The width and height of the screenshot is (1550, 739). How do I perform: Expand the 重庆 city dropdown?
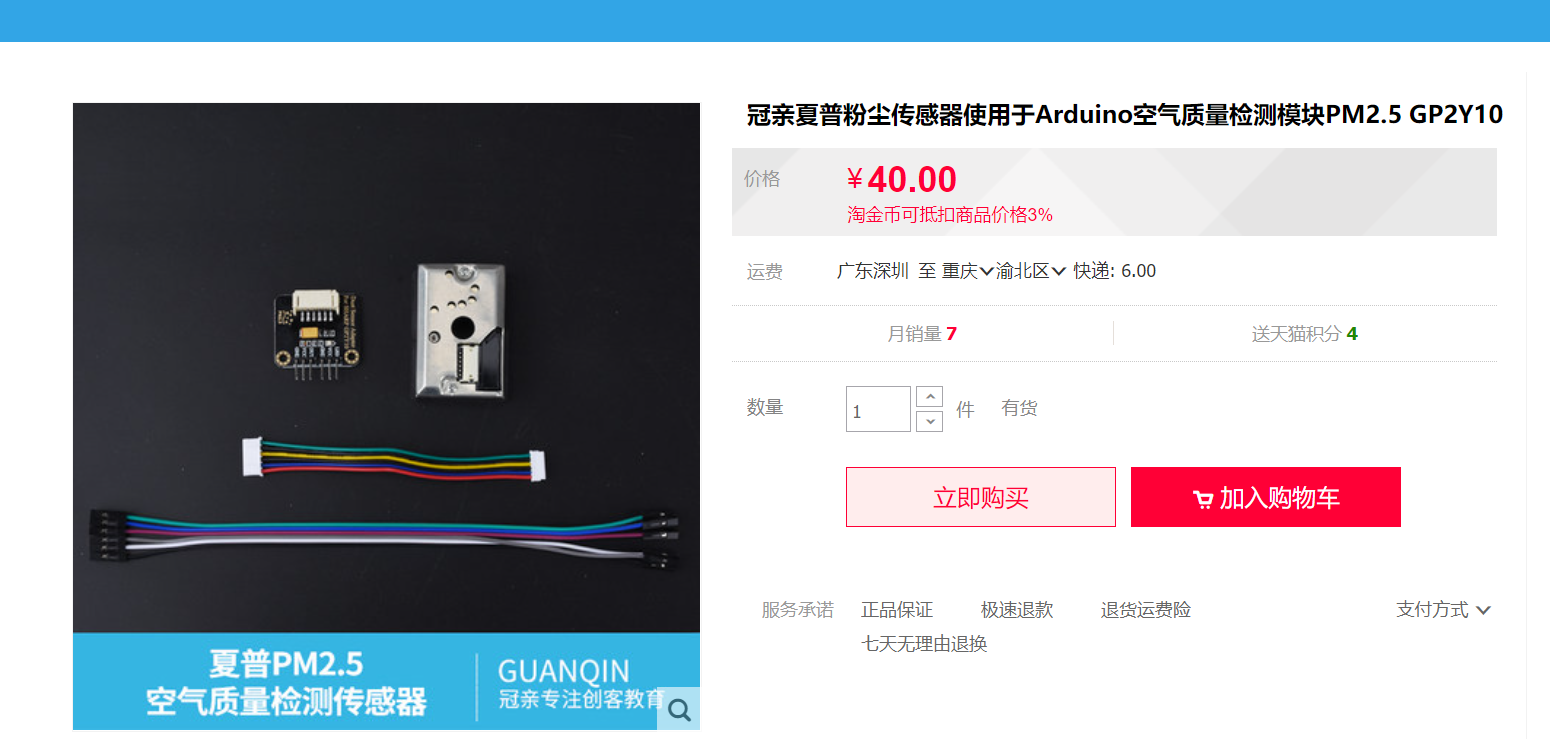point(968,271)
